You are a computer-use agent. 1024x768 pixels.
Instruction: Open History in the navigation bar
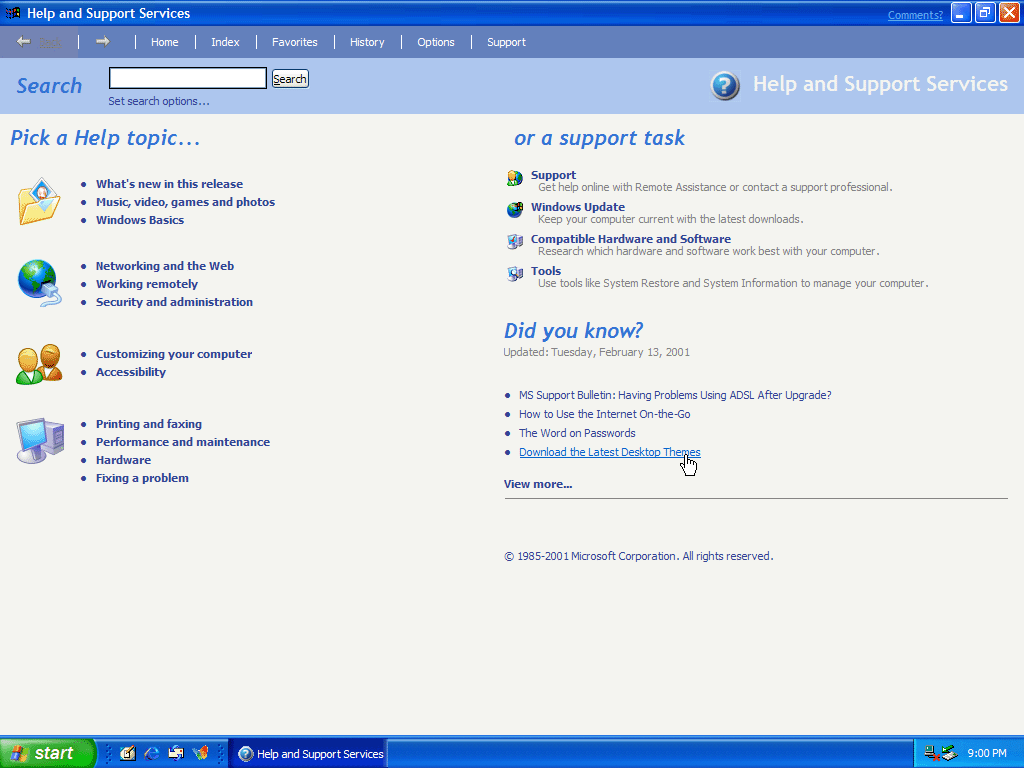click(x=367, y=42)
